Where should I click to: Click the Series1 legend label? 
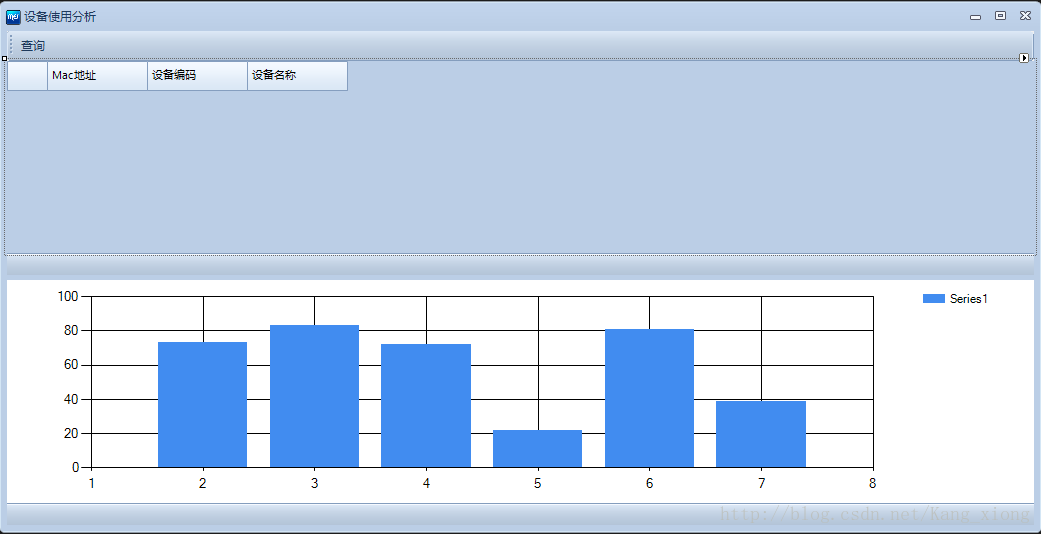[x=969, y=299]
